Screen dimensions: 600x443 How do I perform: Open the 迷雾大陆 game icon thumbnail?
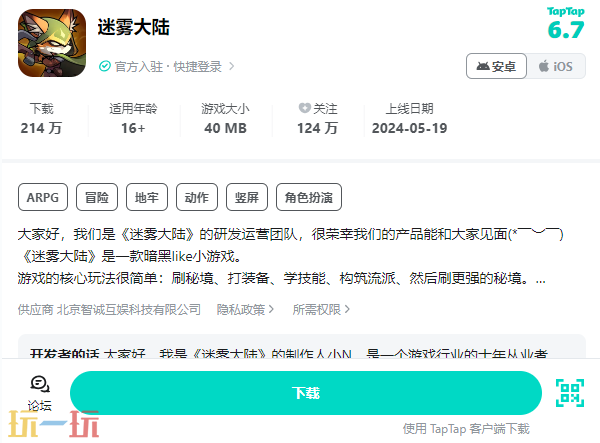pyautogui.click(x=52, y=43)
